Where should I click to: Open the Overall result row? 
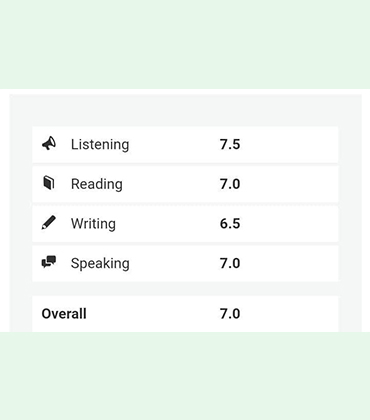[x=185, y=314]
